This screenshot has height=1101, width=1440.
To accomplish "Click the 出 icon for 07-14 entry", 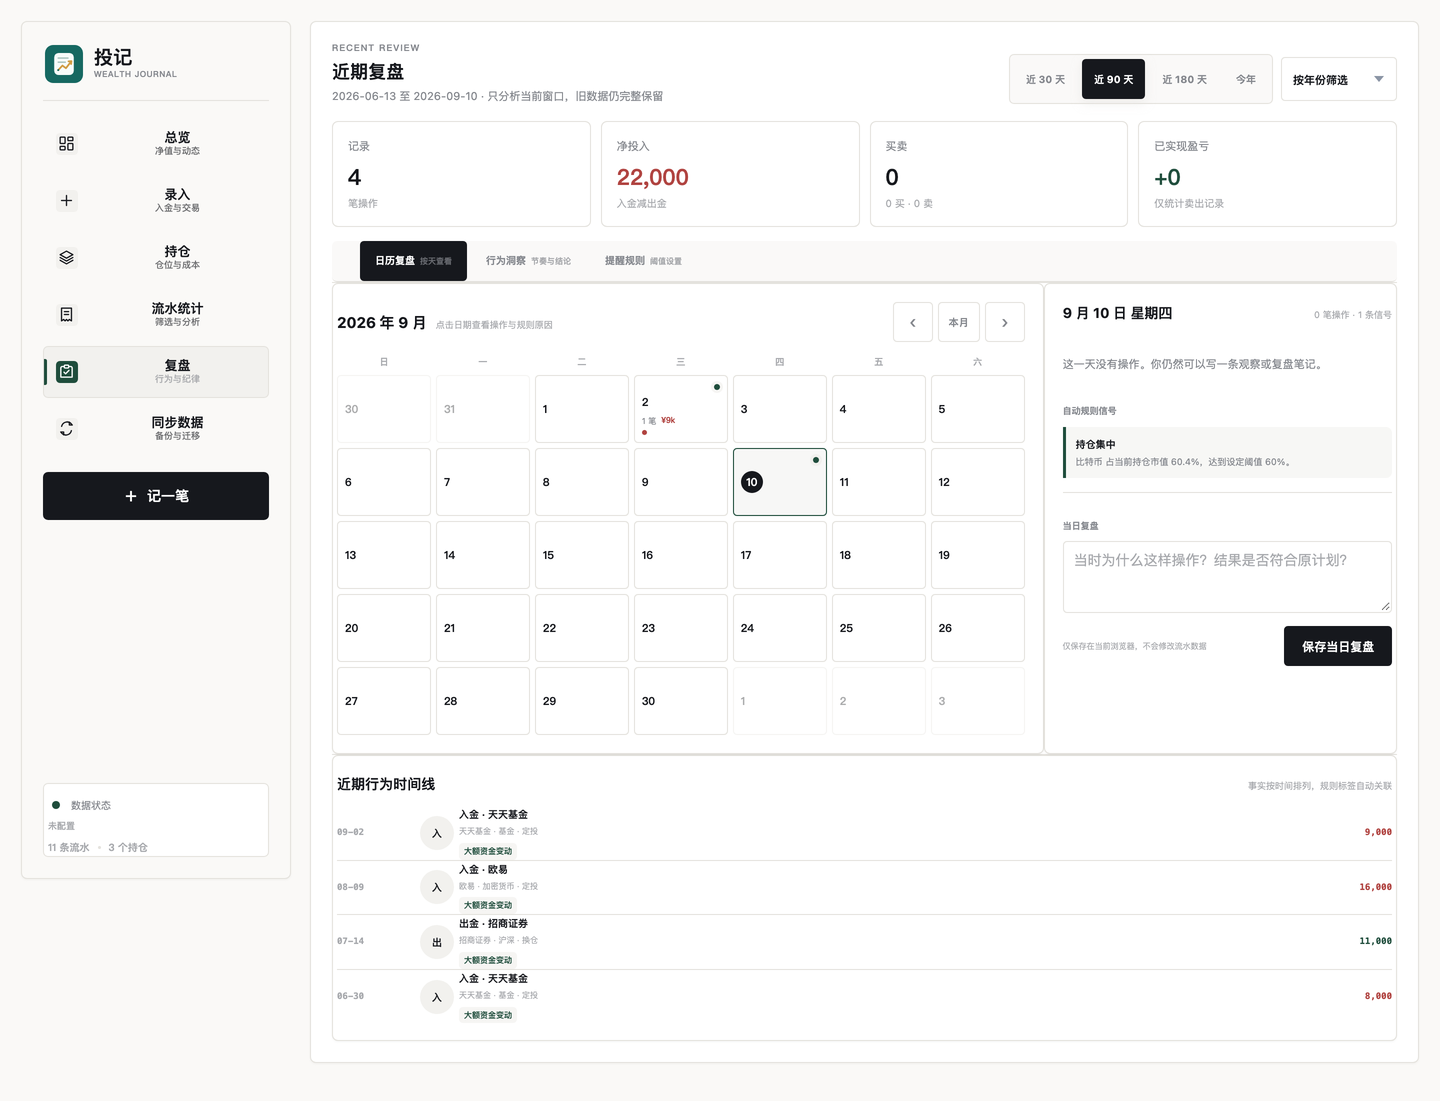I will (x=437, y=942).
